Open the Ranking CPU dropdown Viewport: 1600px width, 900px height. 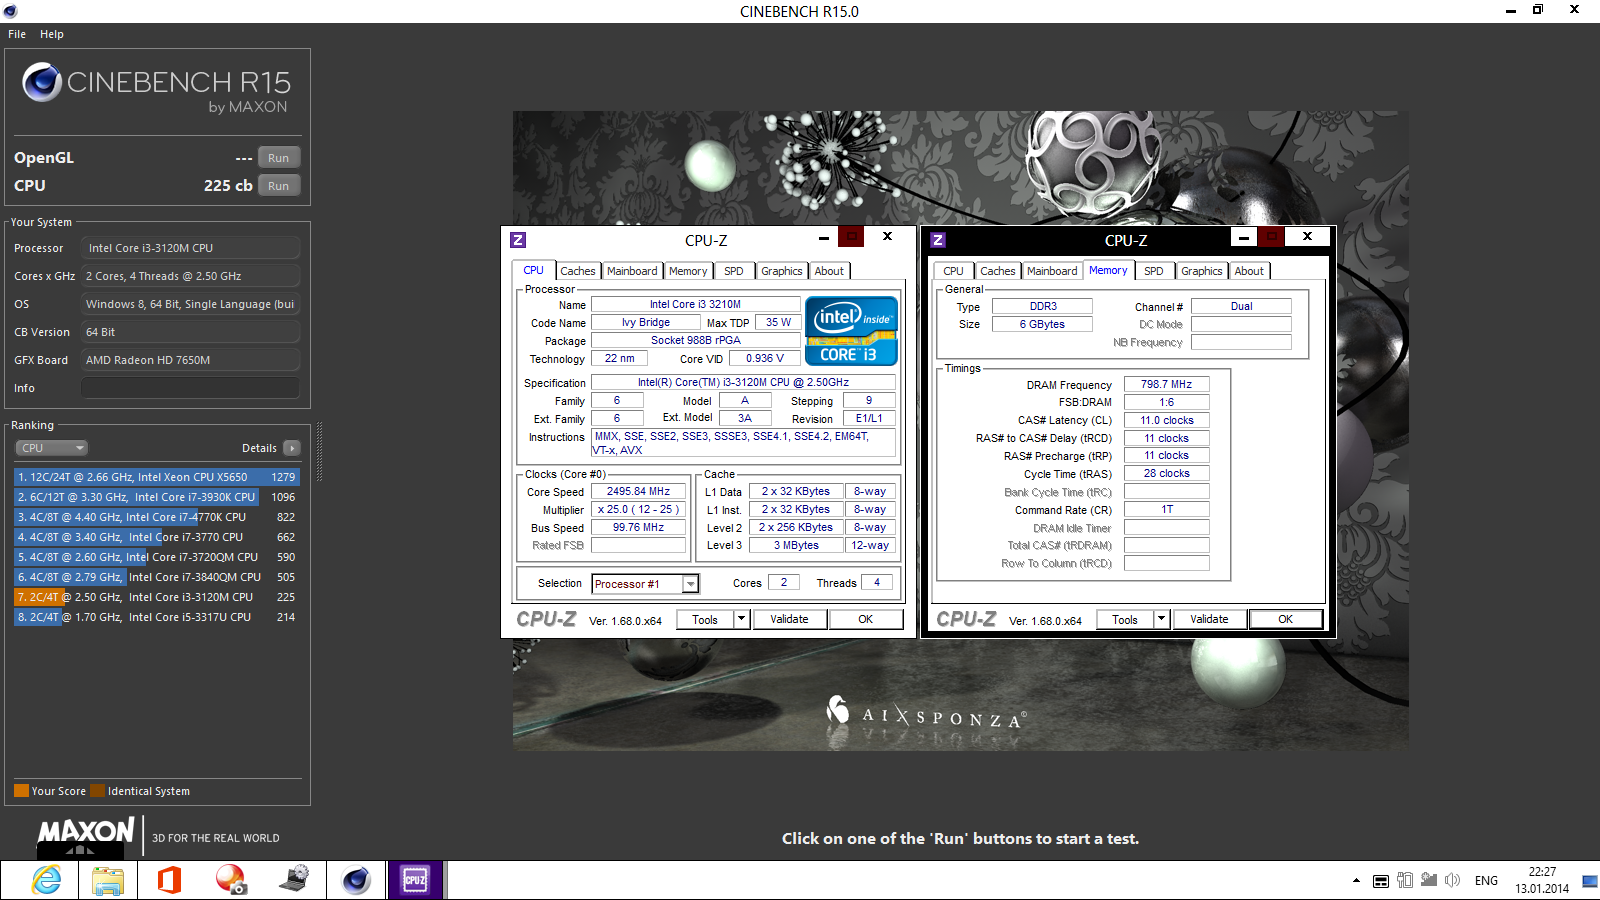coord(52,448)
